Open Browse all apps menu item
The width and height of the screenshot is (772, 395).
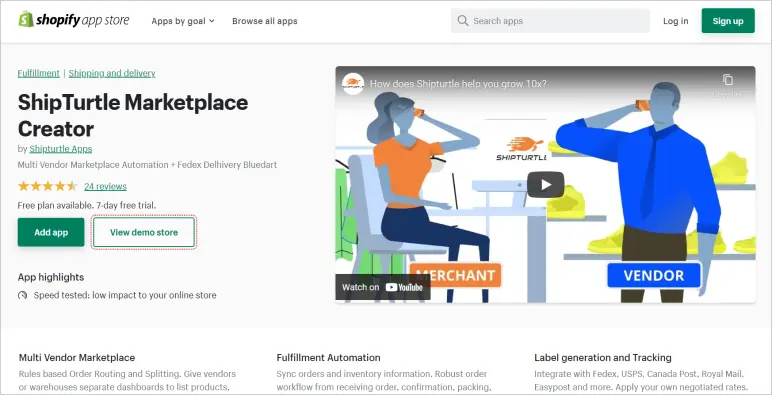point(264,21)
